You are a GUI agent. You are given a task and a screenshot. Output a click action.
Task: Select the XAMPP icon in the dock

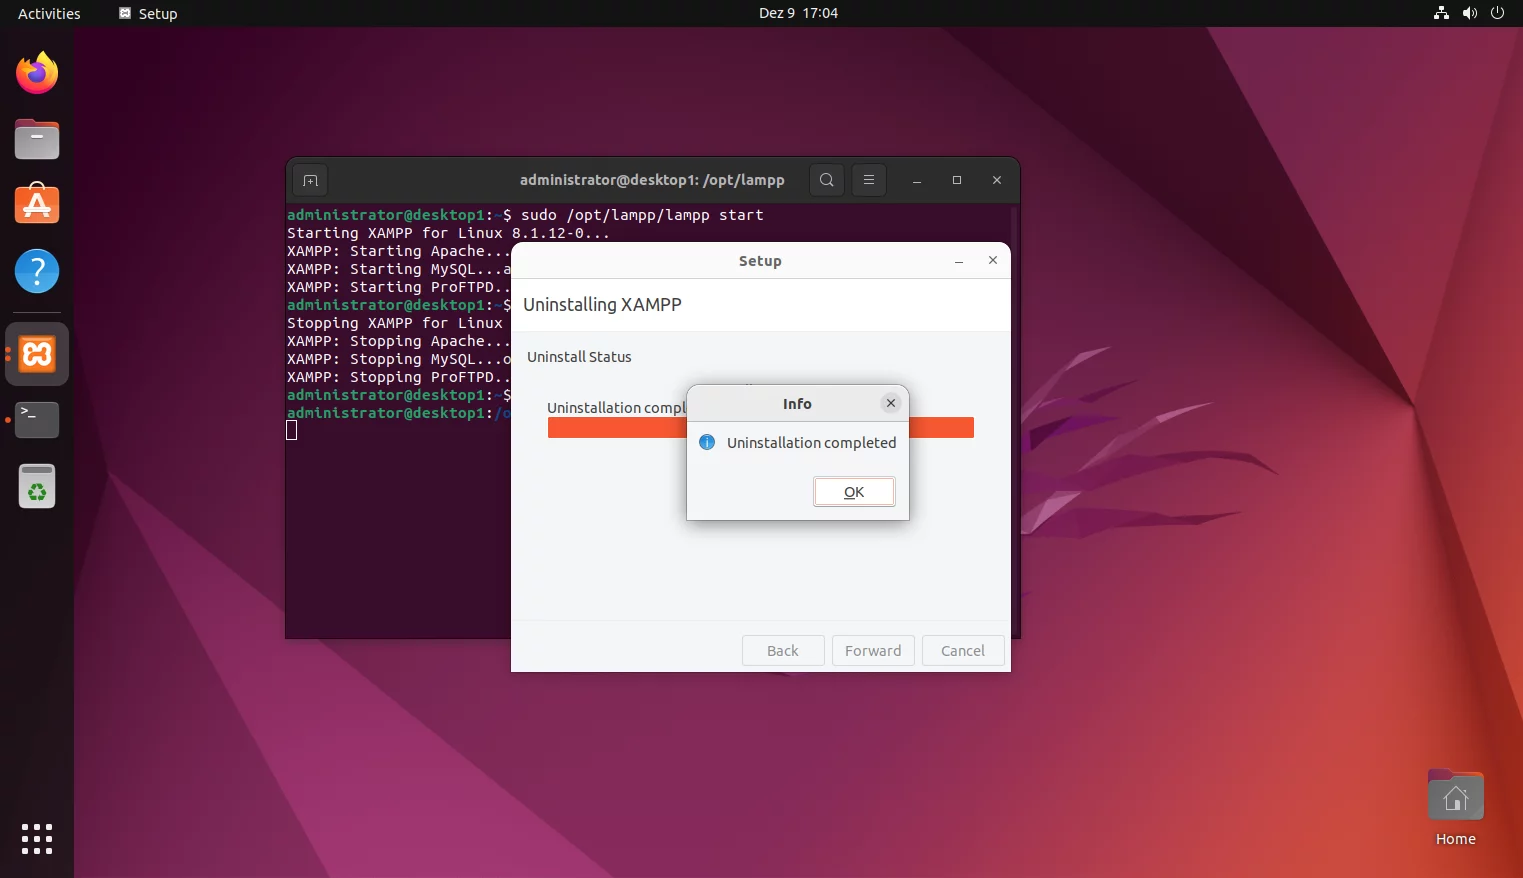[x=37, y=354]
